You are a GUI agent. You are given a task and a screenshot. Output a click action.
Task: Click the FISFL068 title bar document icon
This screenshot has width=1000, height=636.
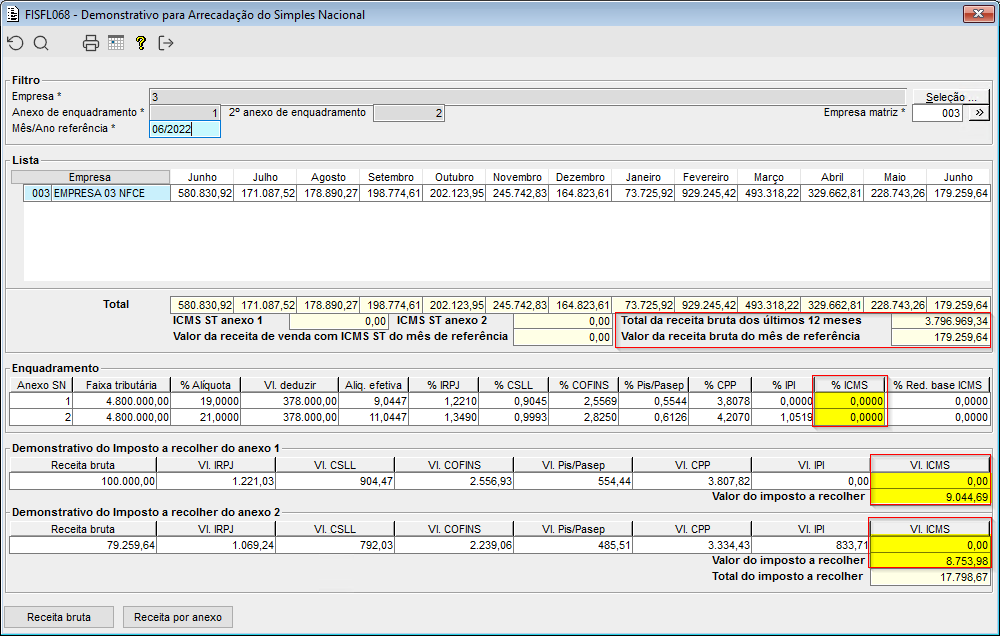[12, 15]
